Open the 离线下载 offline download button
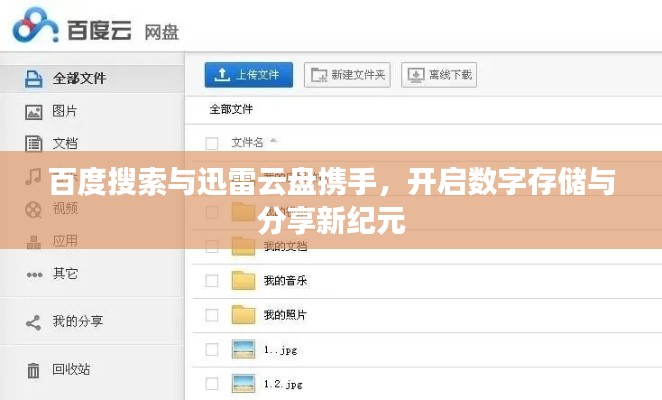The image size is (662, 400). [x=438, y=75]
